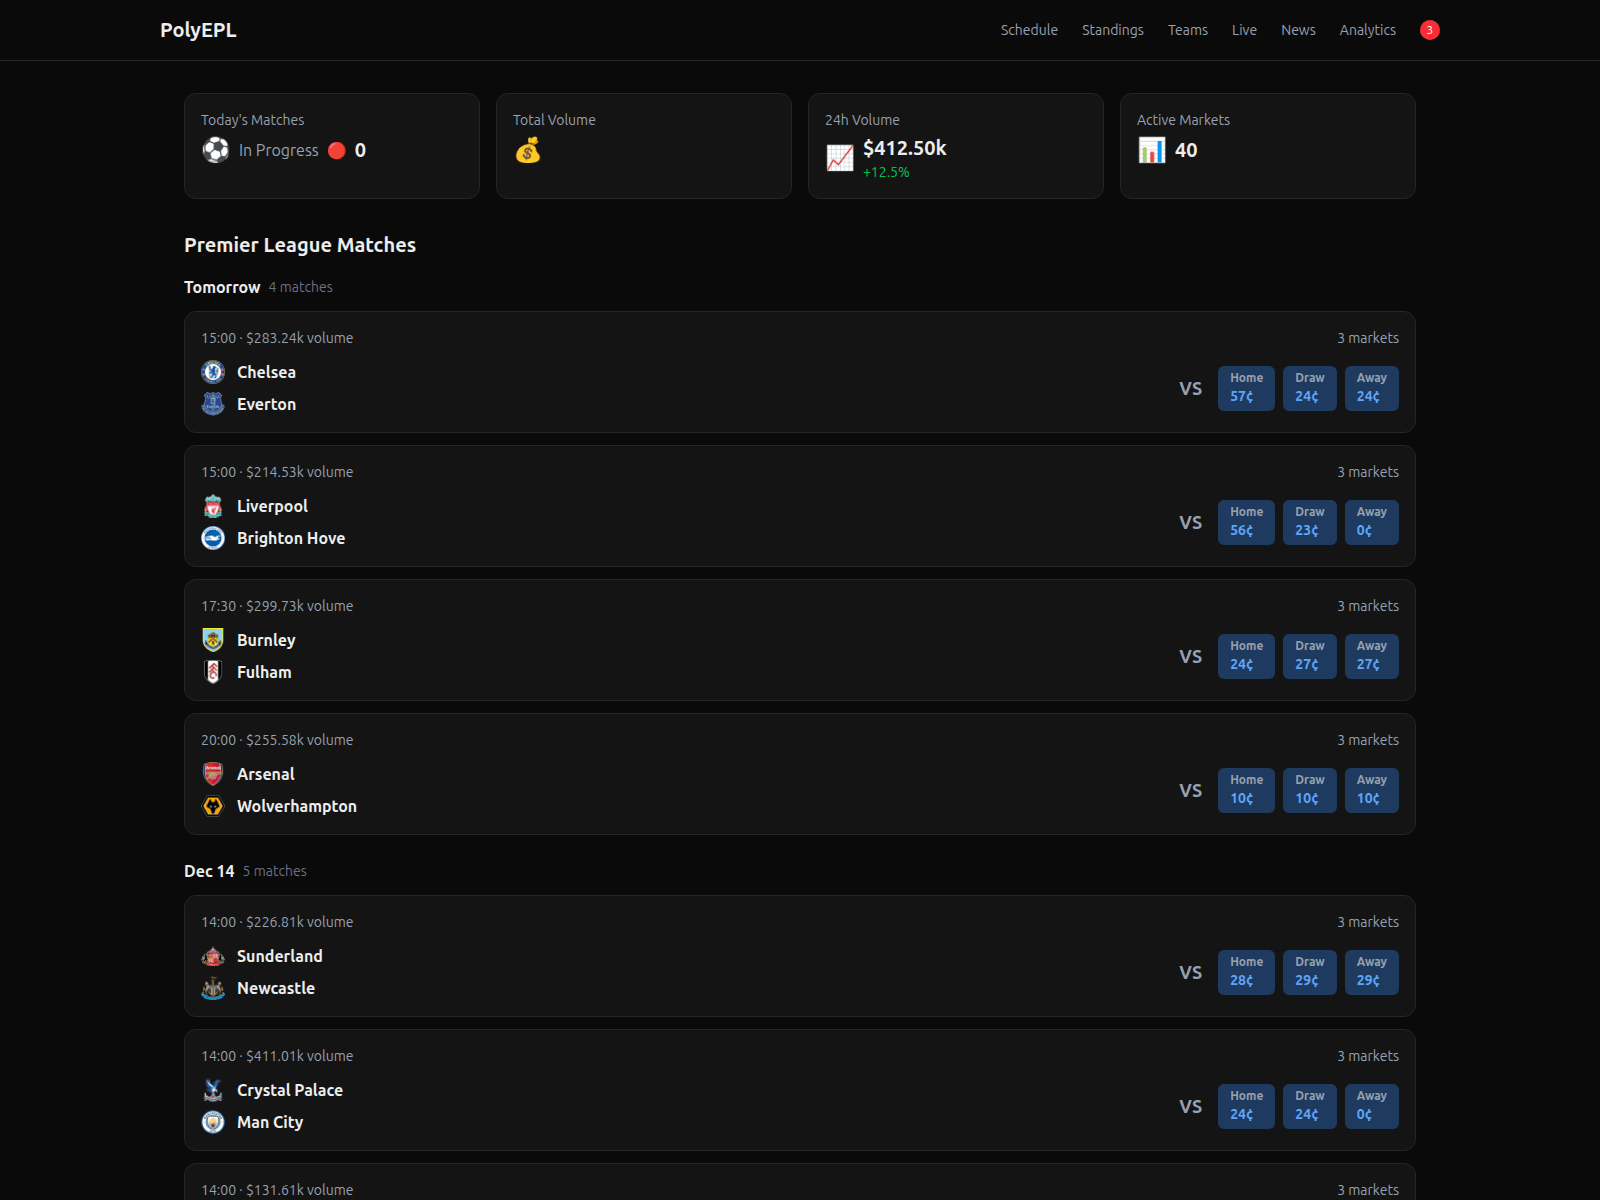Screen dimensions: 1600x1200
Task: Select Draw 23¢ for Liverpool vs Brighton
Action: pos(1310,522)
